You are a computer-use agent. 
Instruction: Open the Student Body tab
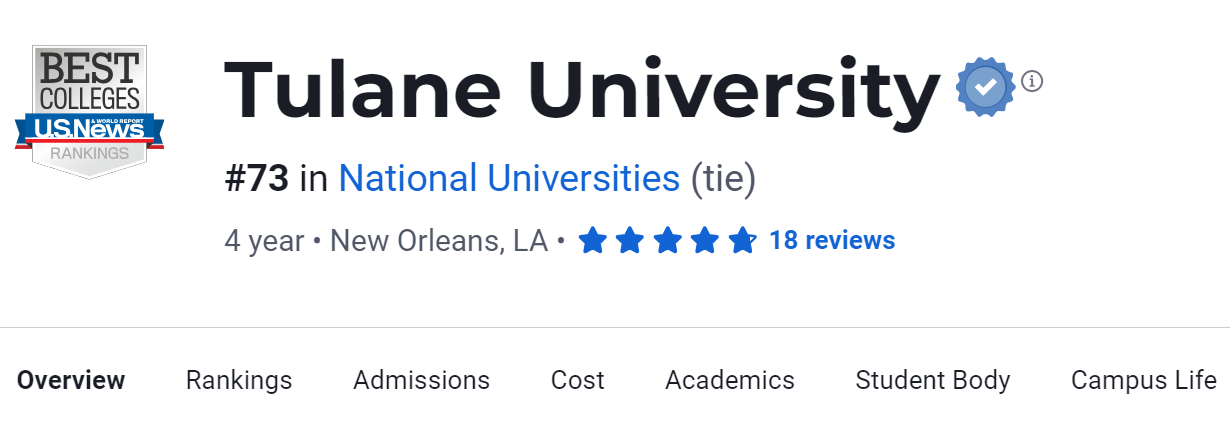coord(932,380)
